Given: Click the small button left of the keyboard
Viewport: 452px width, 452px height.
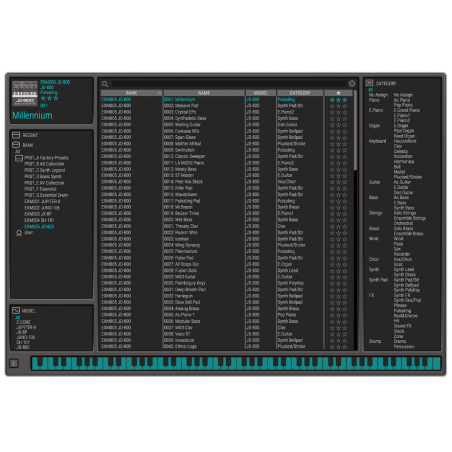Looking at the screenshot, I should (14, 363).
